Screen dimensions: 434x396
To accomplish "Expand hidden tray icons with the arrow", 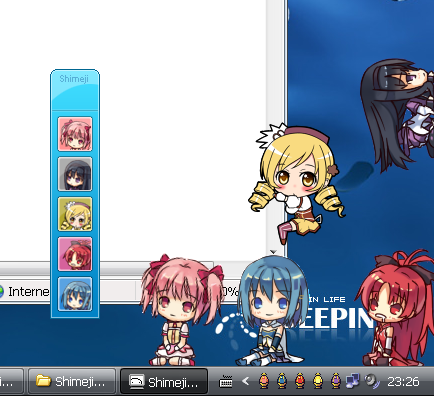I will [246, 381].
